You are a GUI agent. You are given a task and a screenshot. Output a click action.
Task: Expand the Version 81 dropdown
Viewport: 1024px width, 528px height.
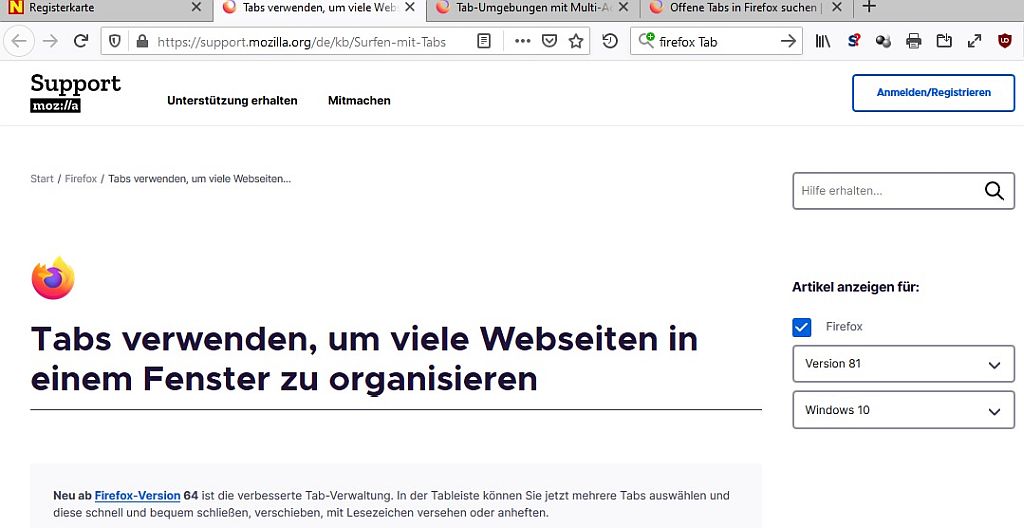click(x=903, y=364)
